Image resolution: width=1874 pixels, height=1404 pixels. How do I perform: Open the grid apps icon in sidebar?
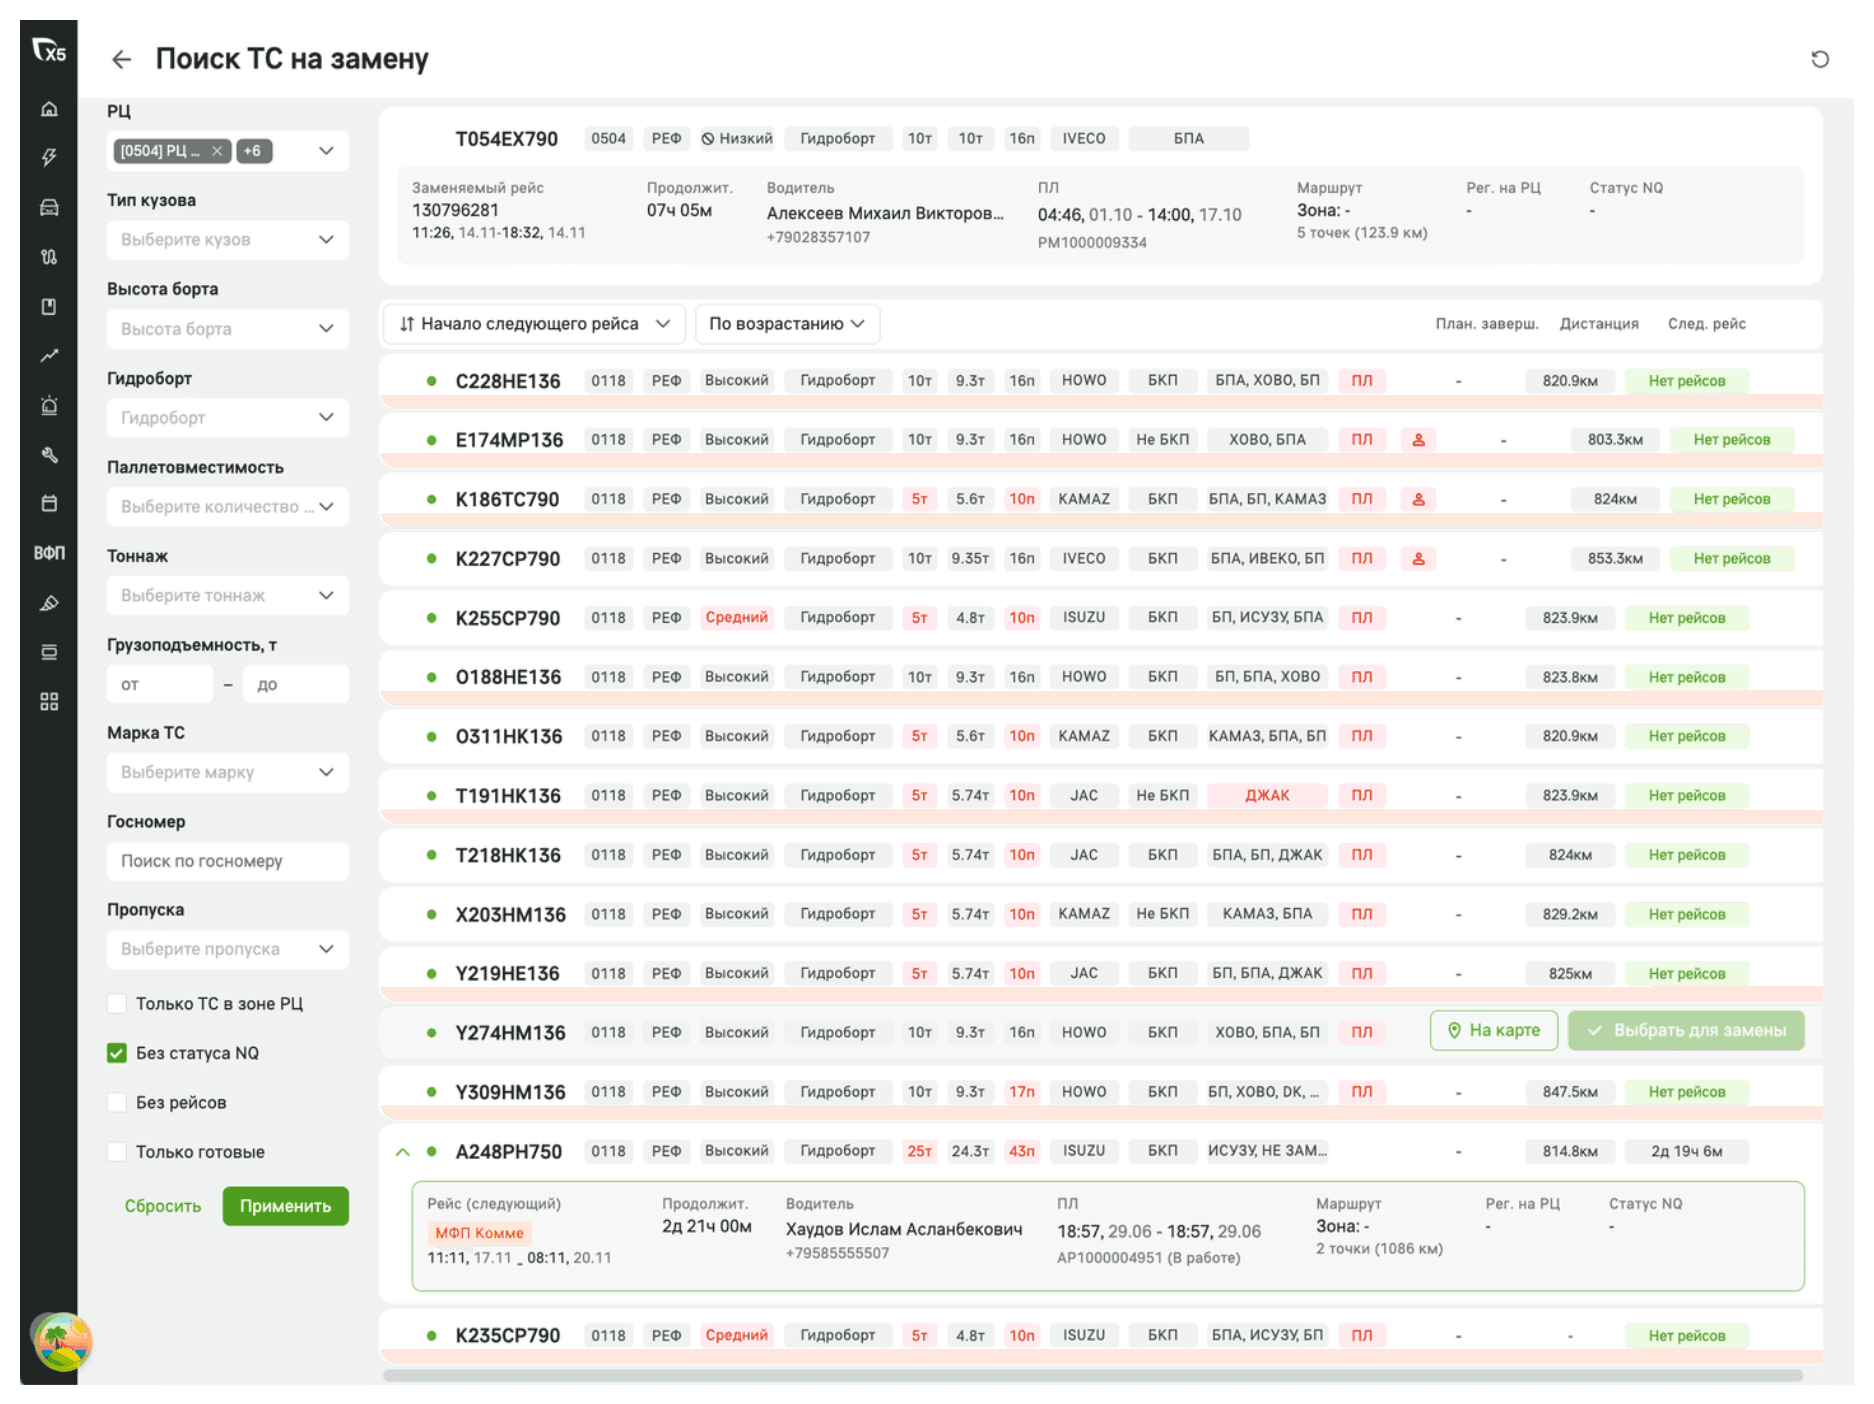click(49, 702)
